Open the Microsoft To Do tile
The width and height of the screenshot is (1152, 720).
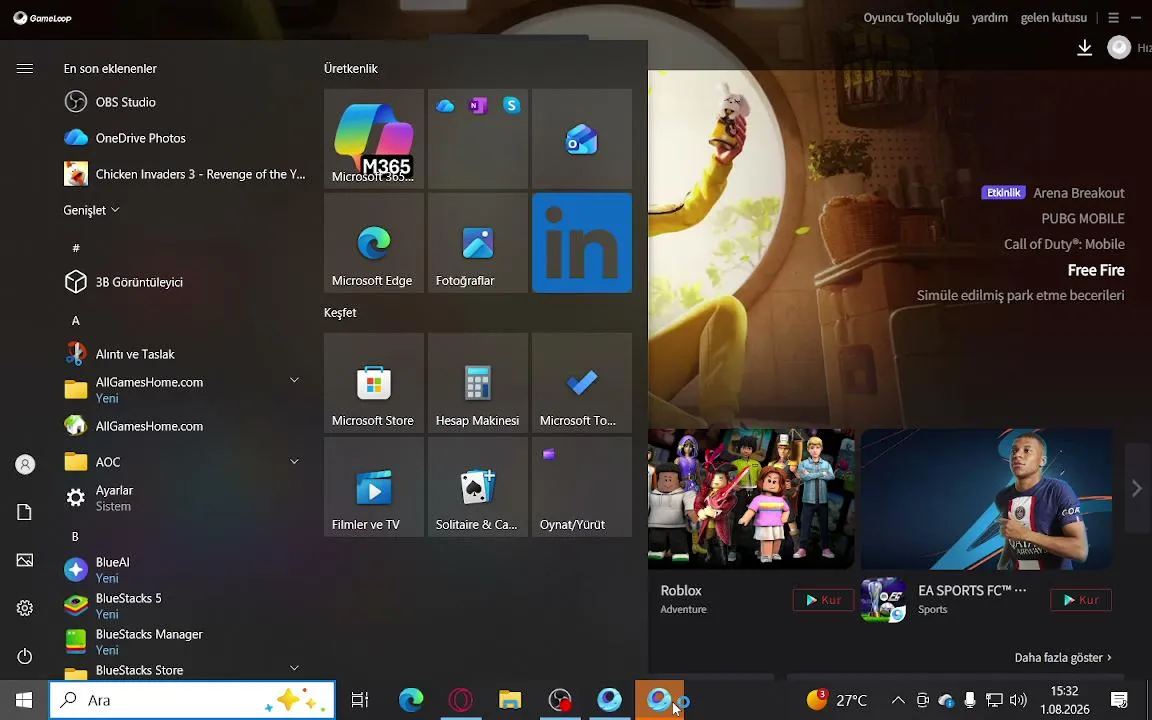[x=582, y=383]
